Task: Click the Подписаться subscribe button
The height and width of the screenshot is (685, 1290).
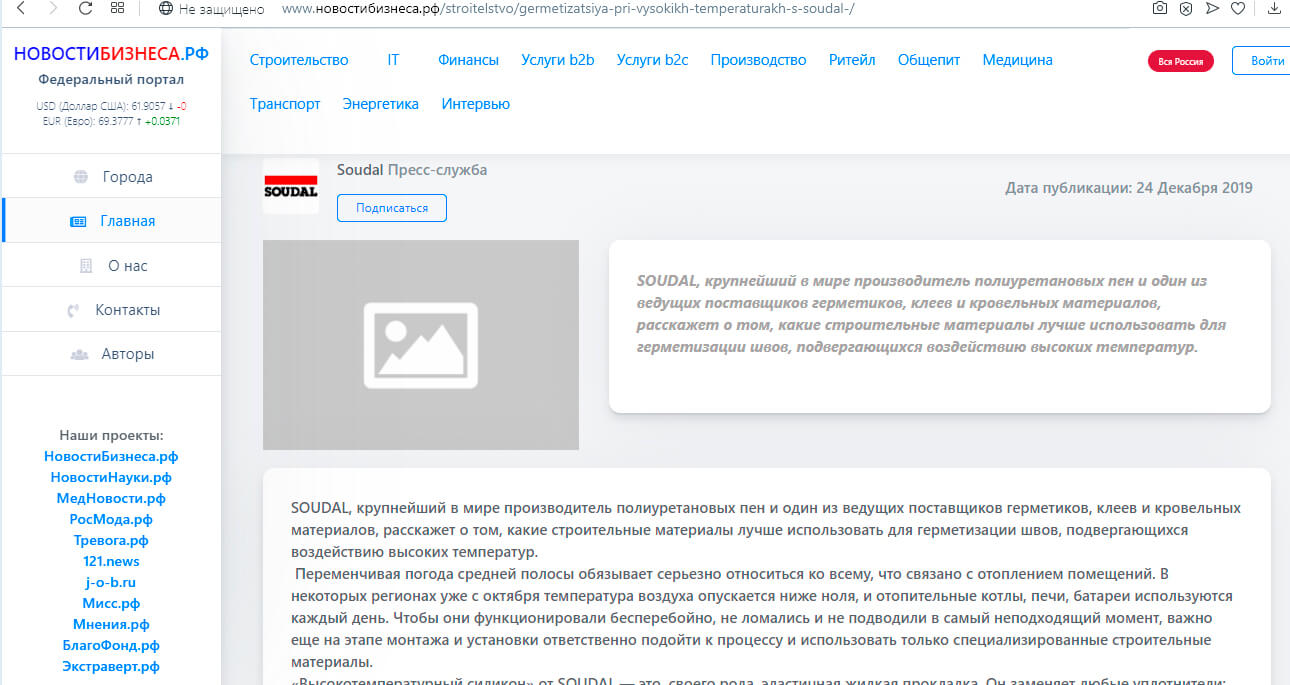Action: coord(392,208)
